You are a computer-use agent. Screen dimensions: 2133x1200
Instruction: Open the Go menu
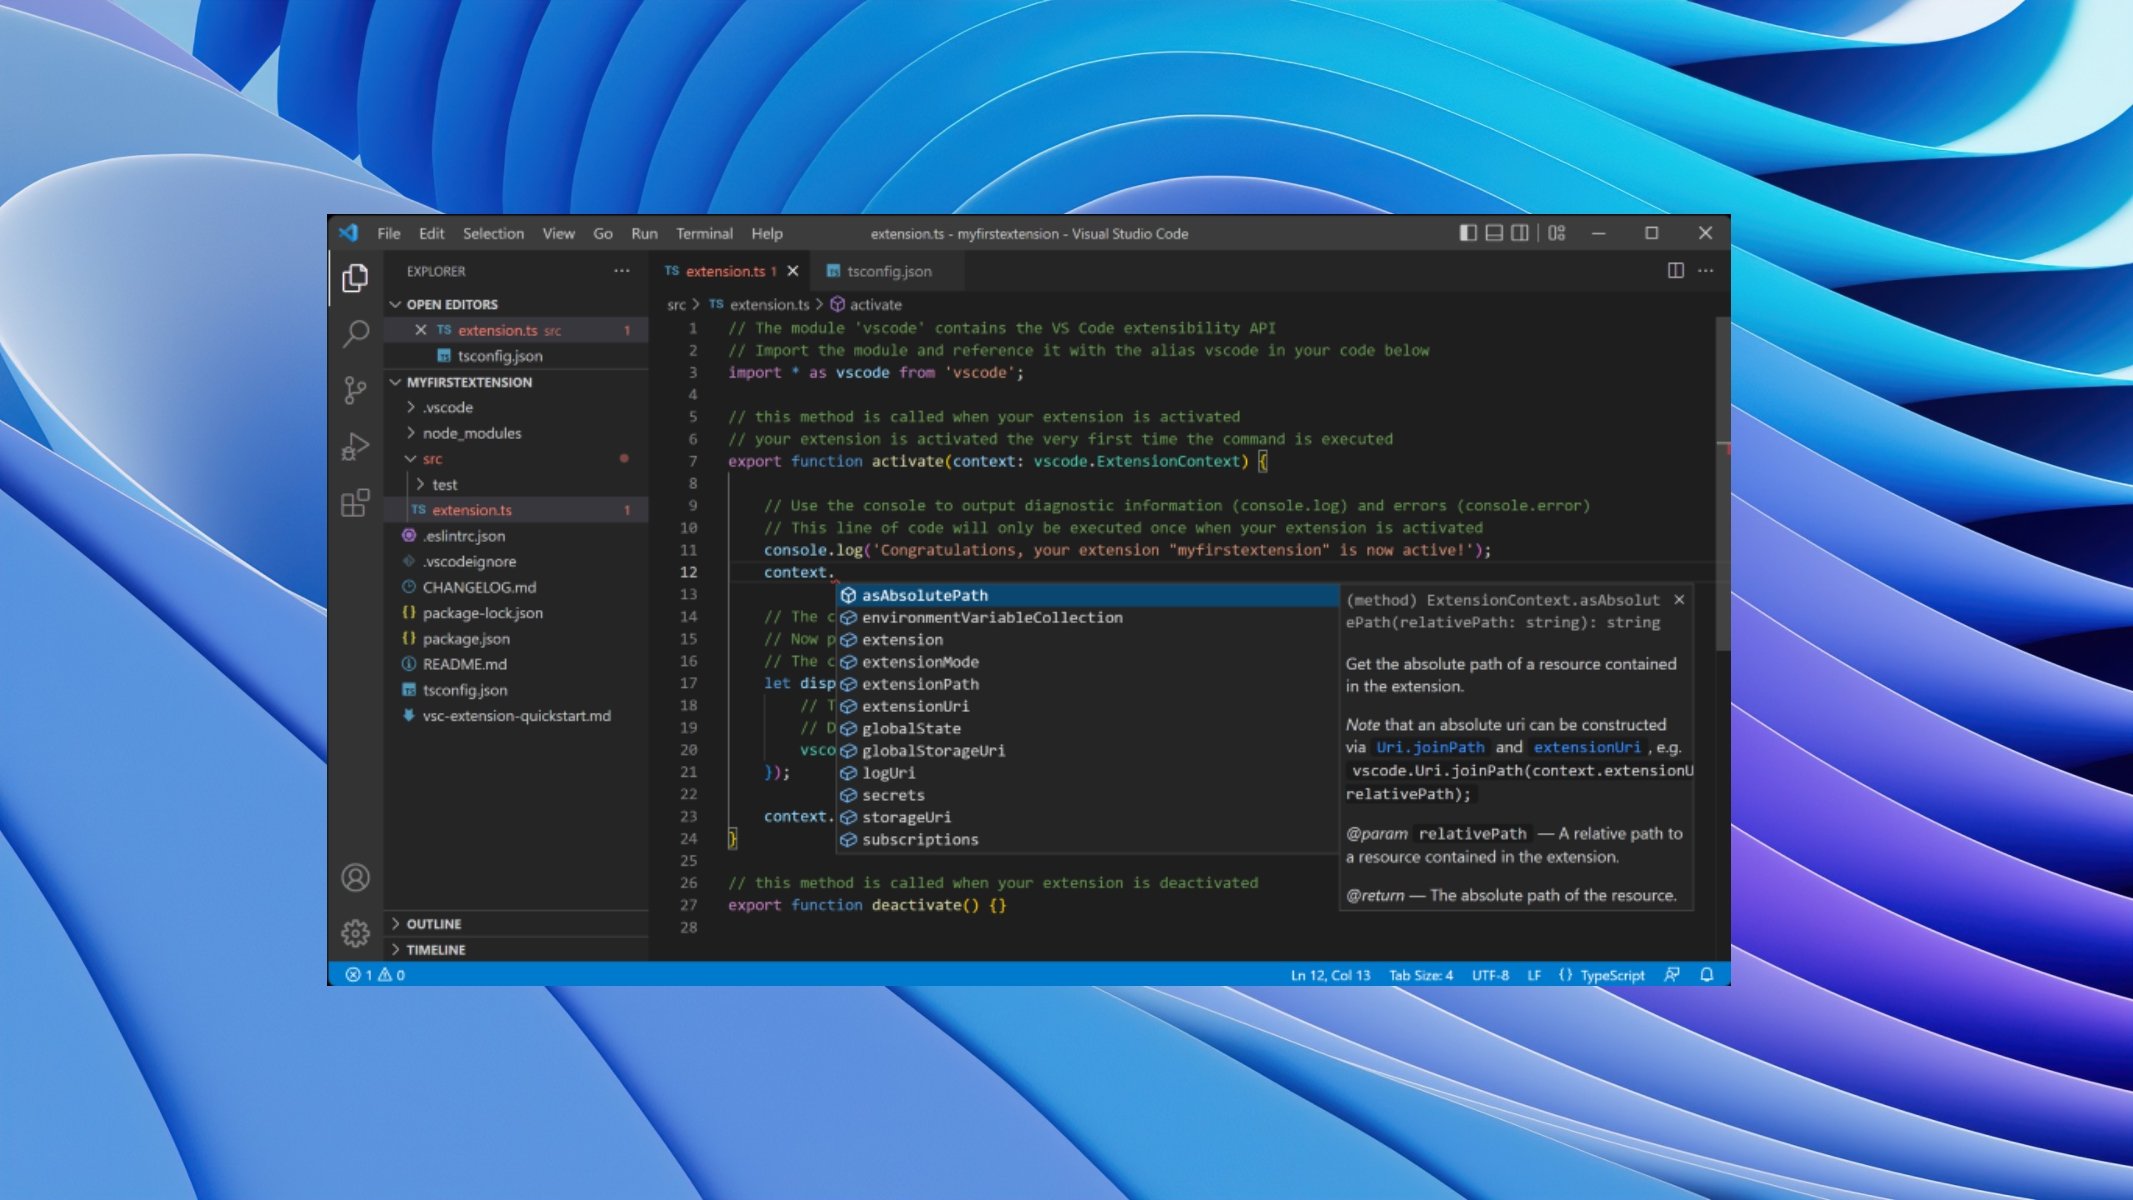coord(603,233)
